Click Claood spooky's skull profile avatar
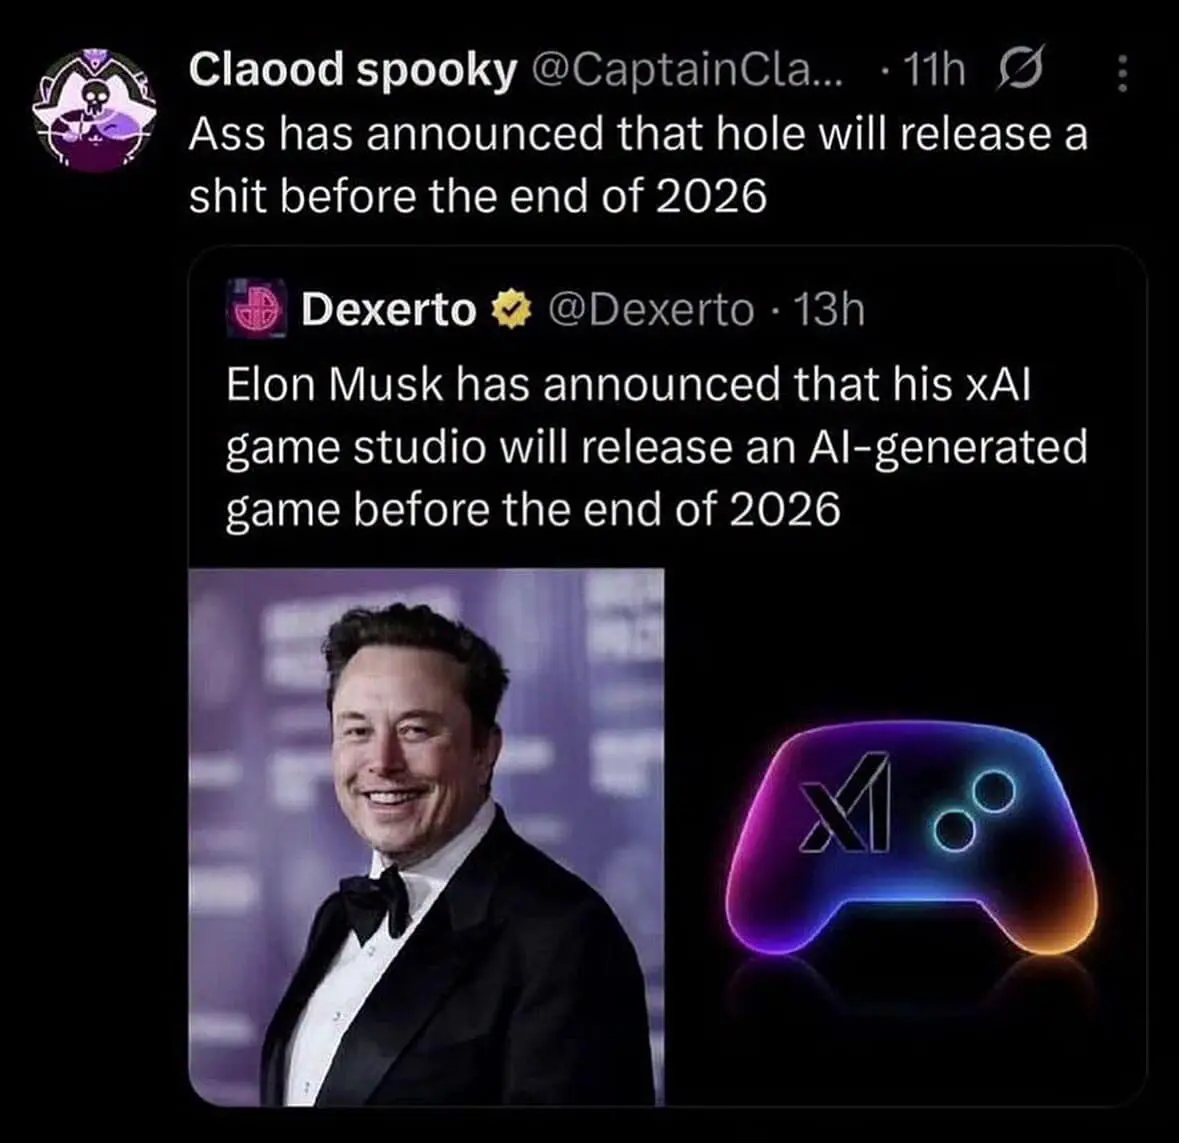 click(95, 110)
